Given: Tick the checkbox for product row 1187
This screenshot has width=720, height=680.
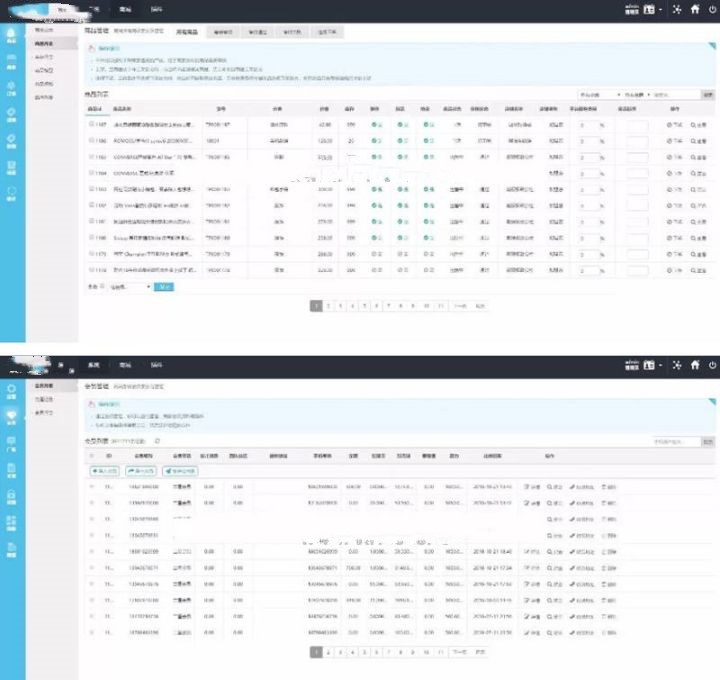Looking at the screenshot, I should point(91,126).
